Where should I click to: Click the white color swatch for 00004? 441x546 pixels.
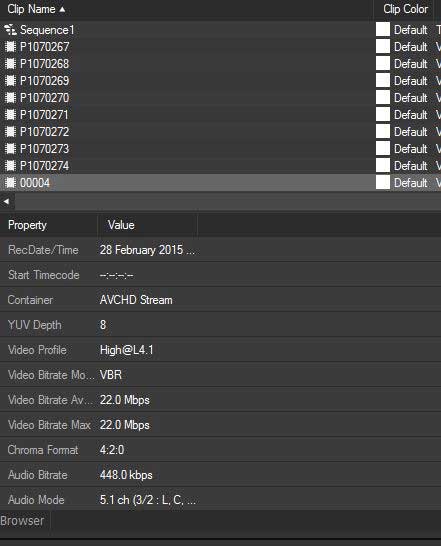point(382,182)
